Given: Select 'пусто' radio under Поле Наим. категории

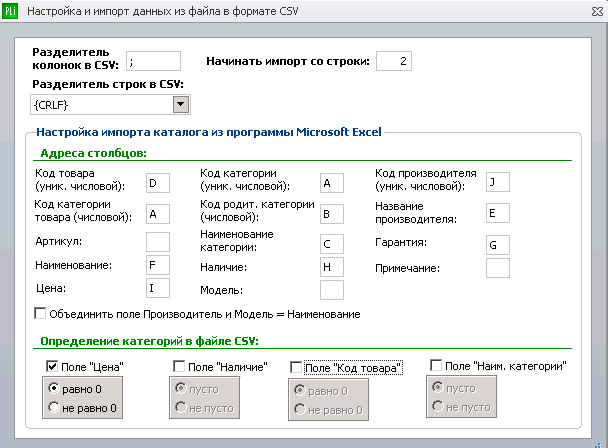Looking at the screenshot, I should pyautogui.click(x=438, y=387).
